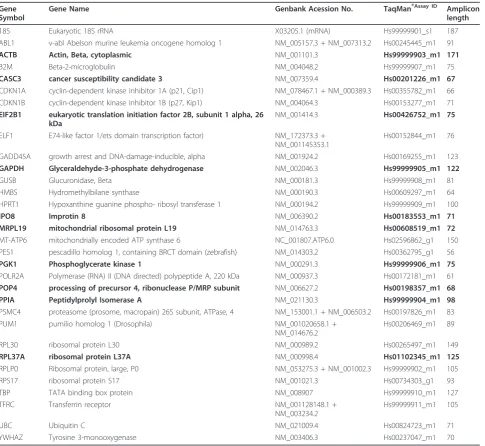Click the 'Glucuronidase, Beta' gene name
Image resolution: width=485 pixels, height=446 pixels.
coord(80,181)
